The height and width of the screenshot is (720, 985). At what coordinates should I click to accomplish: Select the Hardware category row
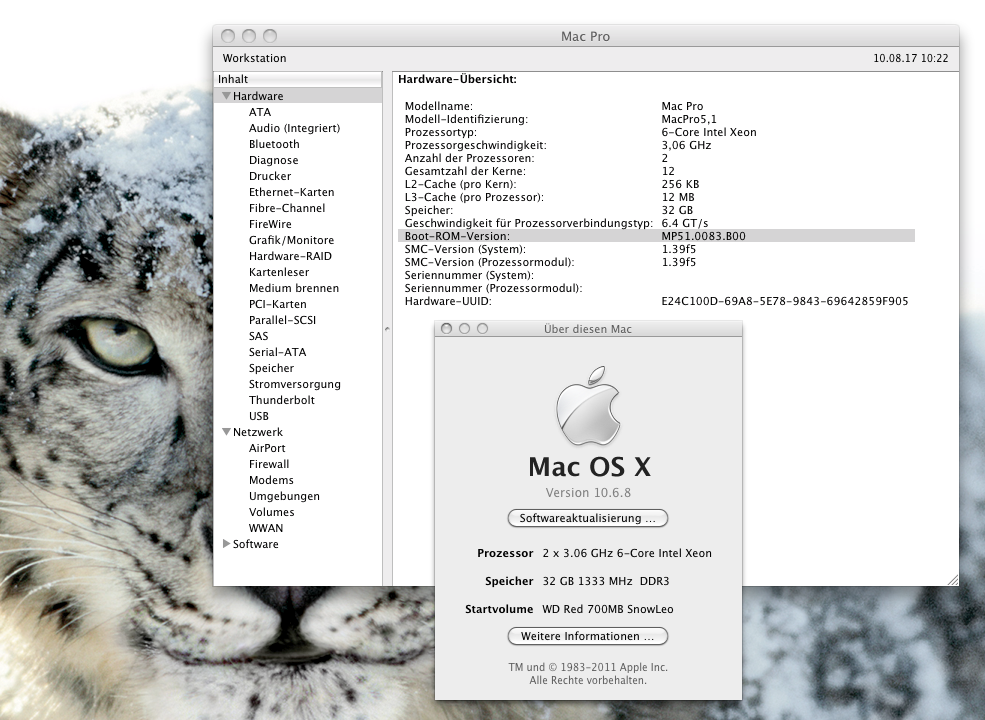tap(298, 96)
